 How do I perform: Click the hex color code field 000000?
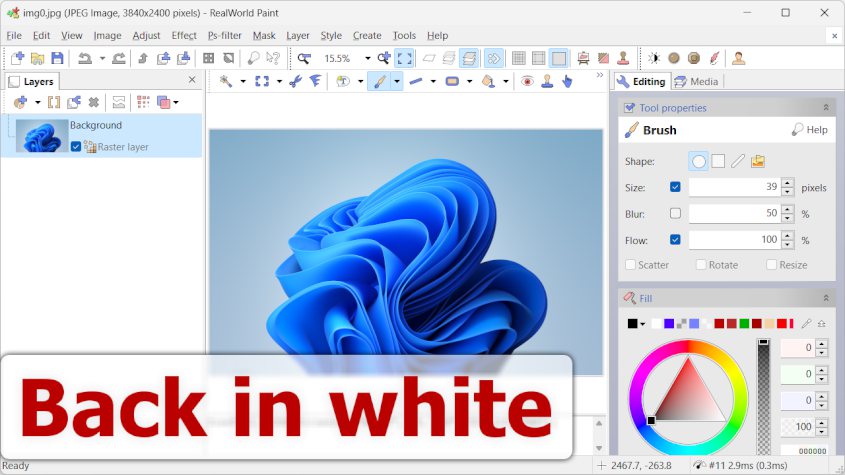pos(804,451)
